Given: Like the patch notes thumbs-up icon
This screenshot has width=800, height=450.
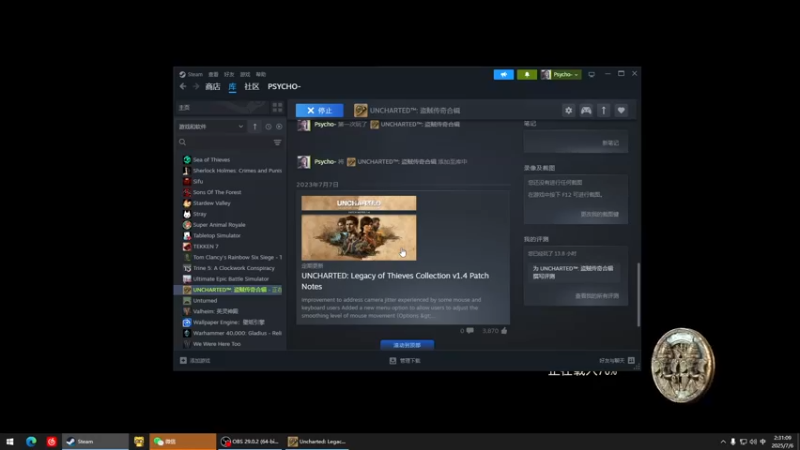Looking at the screenshot, I should point(504,331).
